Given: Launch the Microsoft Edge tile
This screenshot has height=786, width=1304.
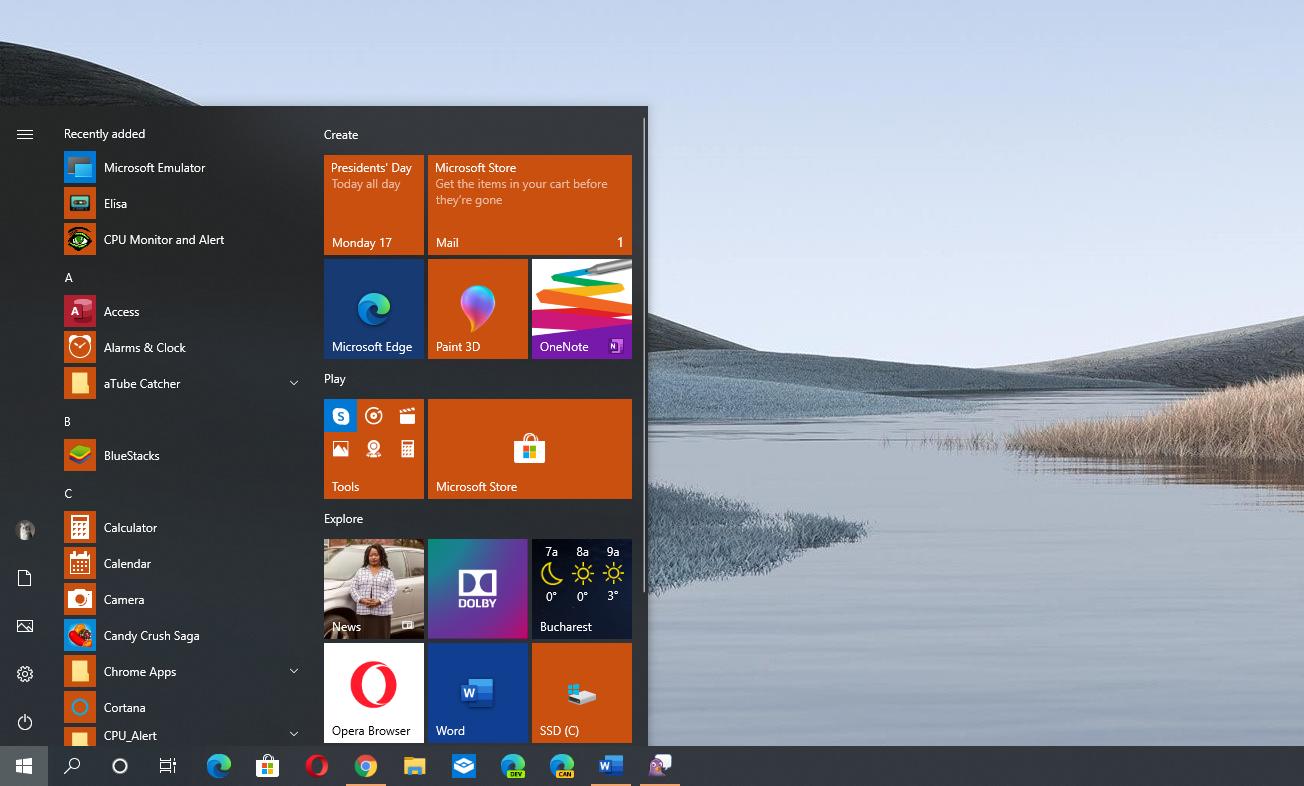Looking at the screenshot, I should click(374, 309).
